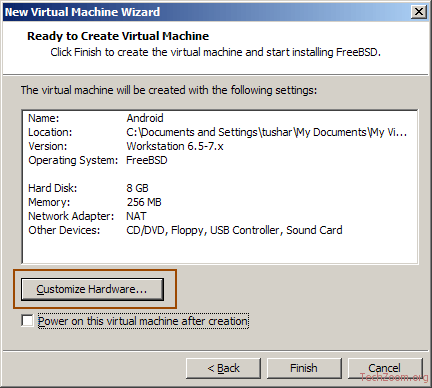
Task: Select the Operating System value 'FreeBSD'
Action: 147,160
